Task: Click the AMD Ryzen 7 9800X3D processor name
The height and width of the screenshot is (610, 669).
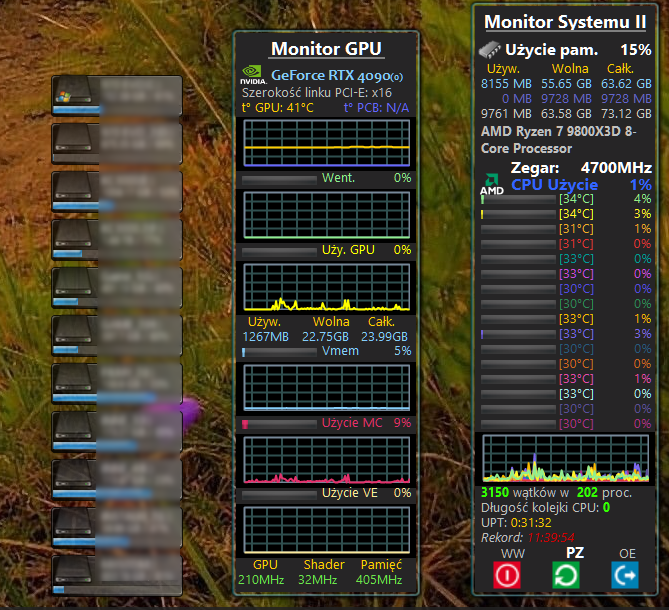Action: point(558,139)
